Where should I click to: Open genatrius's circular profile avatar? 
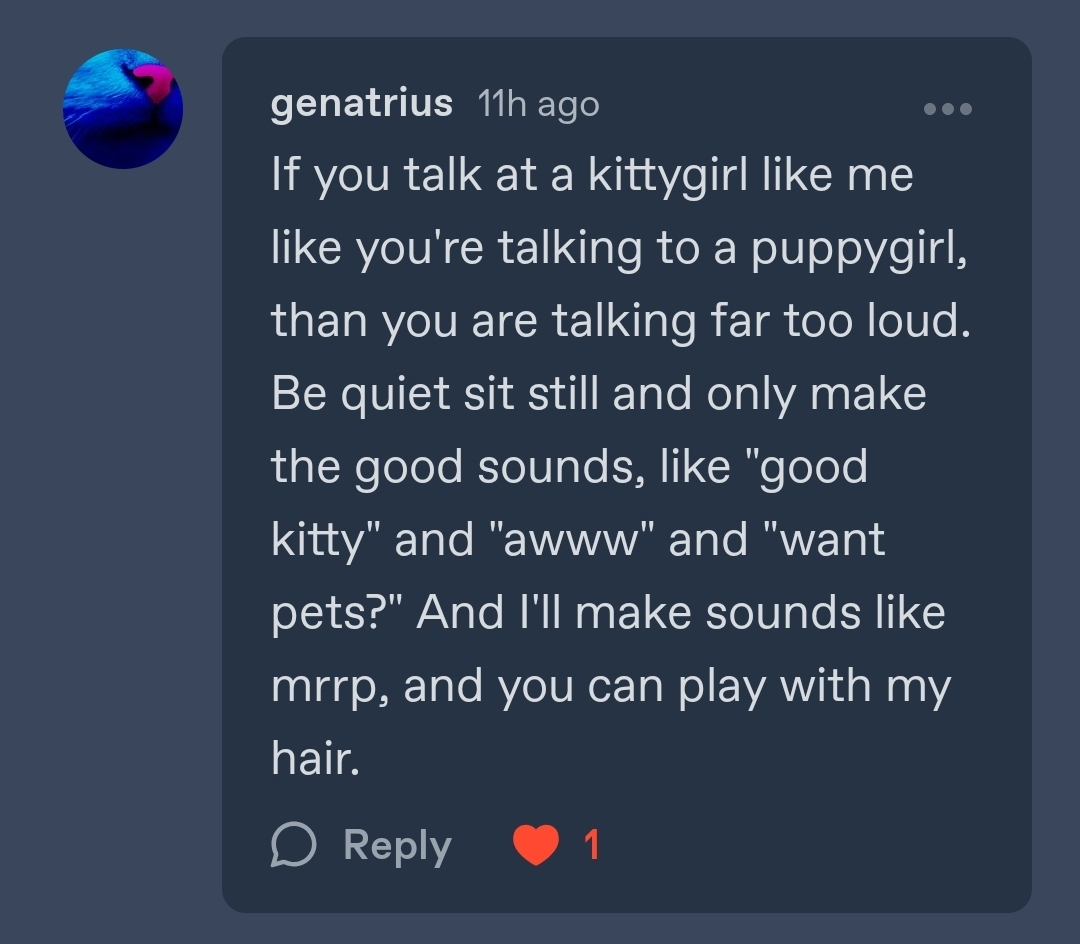pyautogui.click(x=123, y=109)
